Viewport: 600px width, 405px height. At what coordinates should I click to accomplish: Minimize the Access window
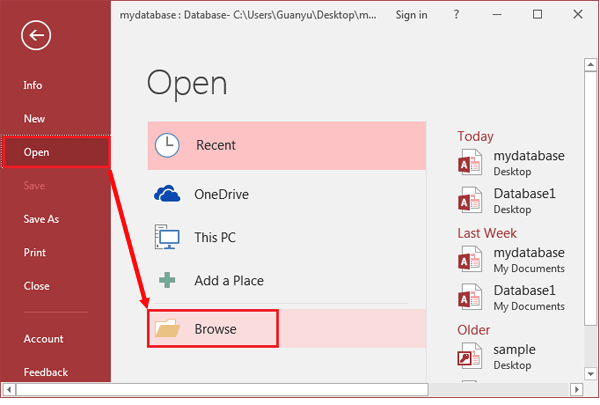[497, 15]
